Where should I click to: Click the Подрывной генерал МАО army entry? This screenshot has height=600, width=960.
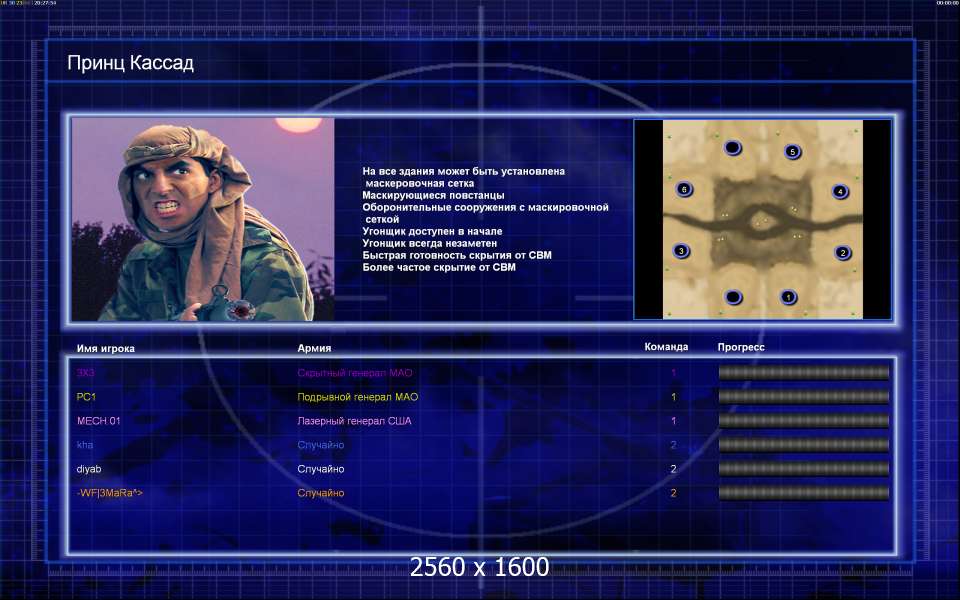pyautogui.click(x=357, y=397)
